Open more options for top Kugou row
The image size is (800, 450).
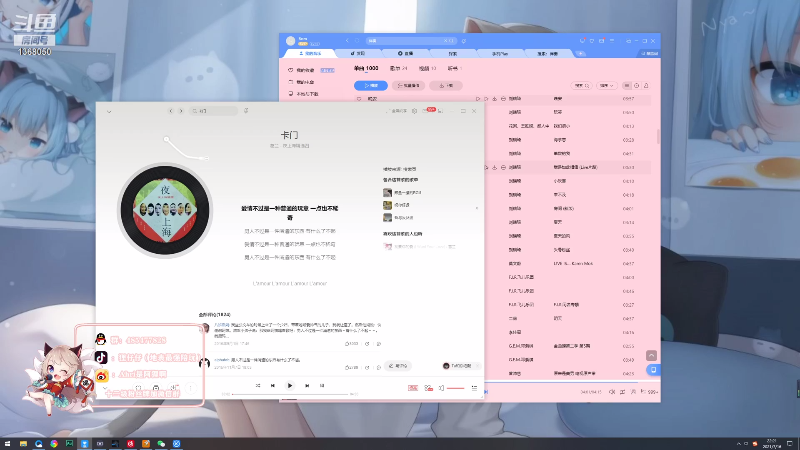tap(503, 99)
